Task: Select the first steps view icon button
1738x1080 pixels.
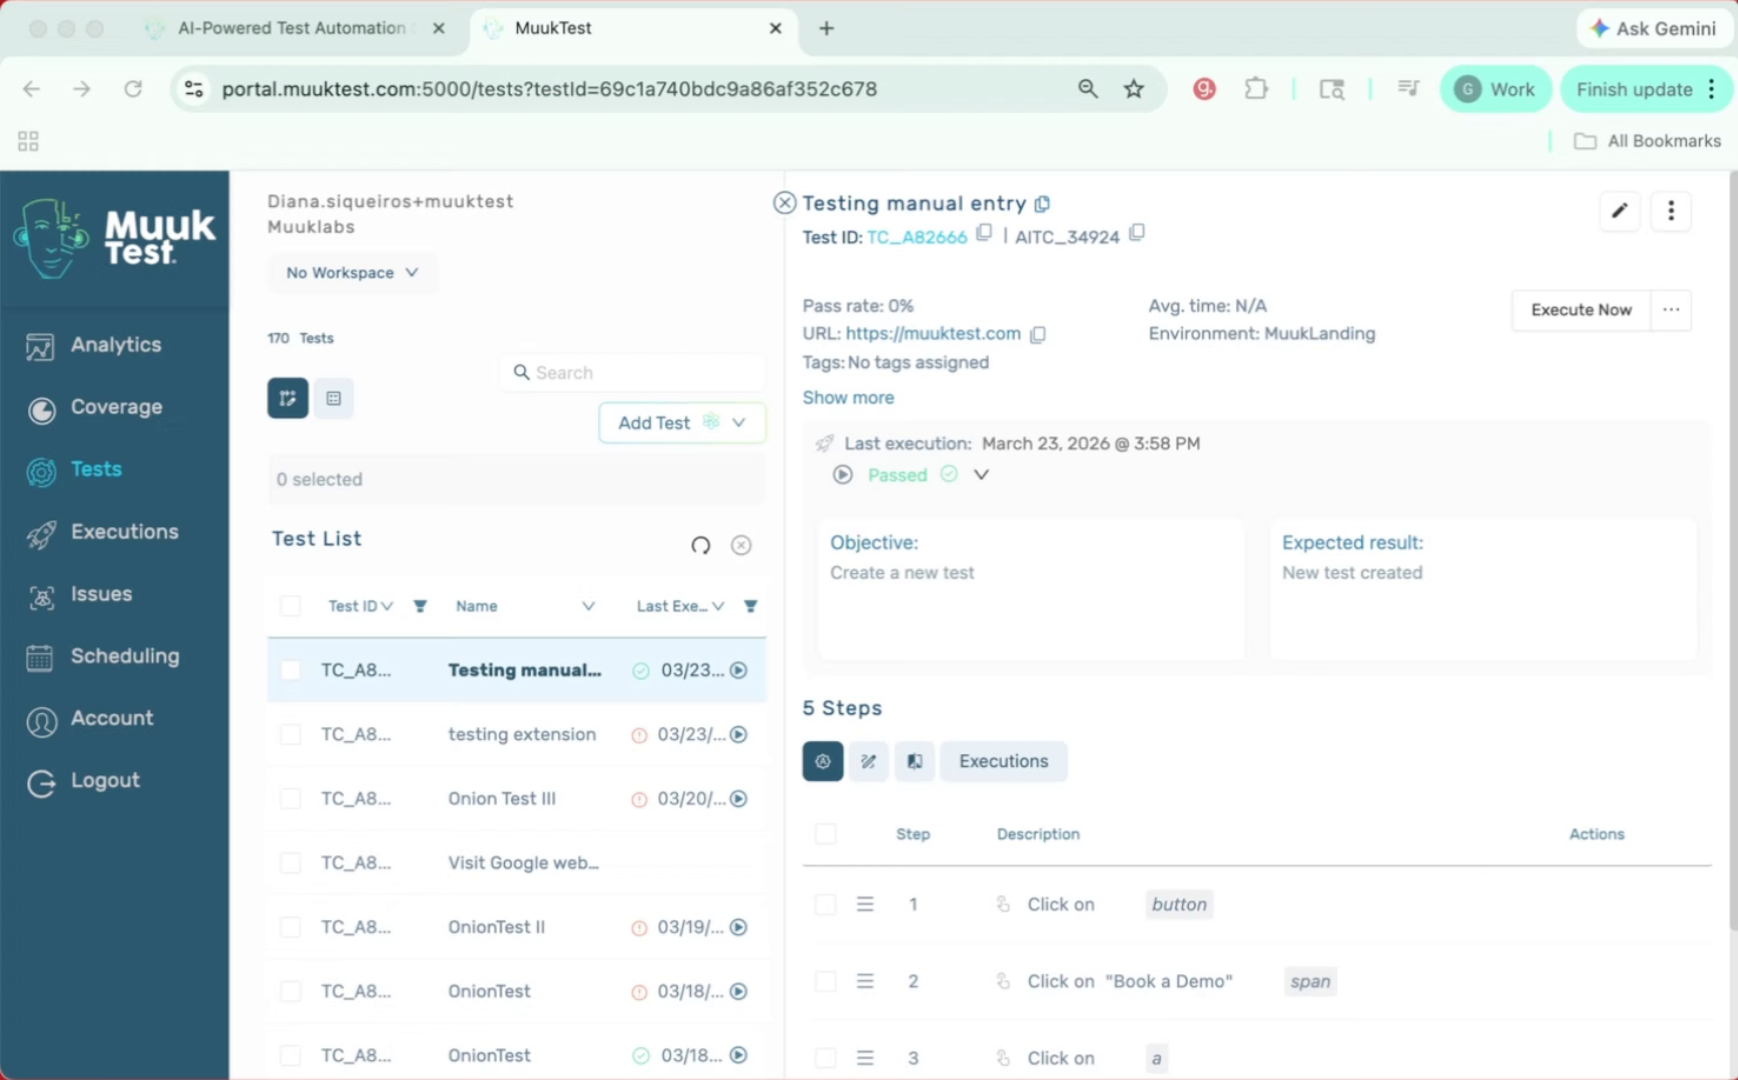Action: 822,761
